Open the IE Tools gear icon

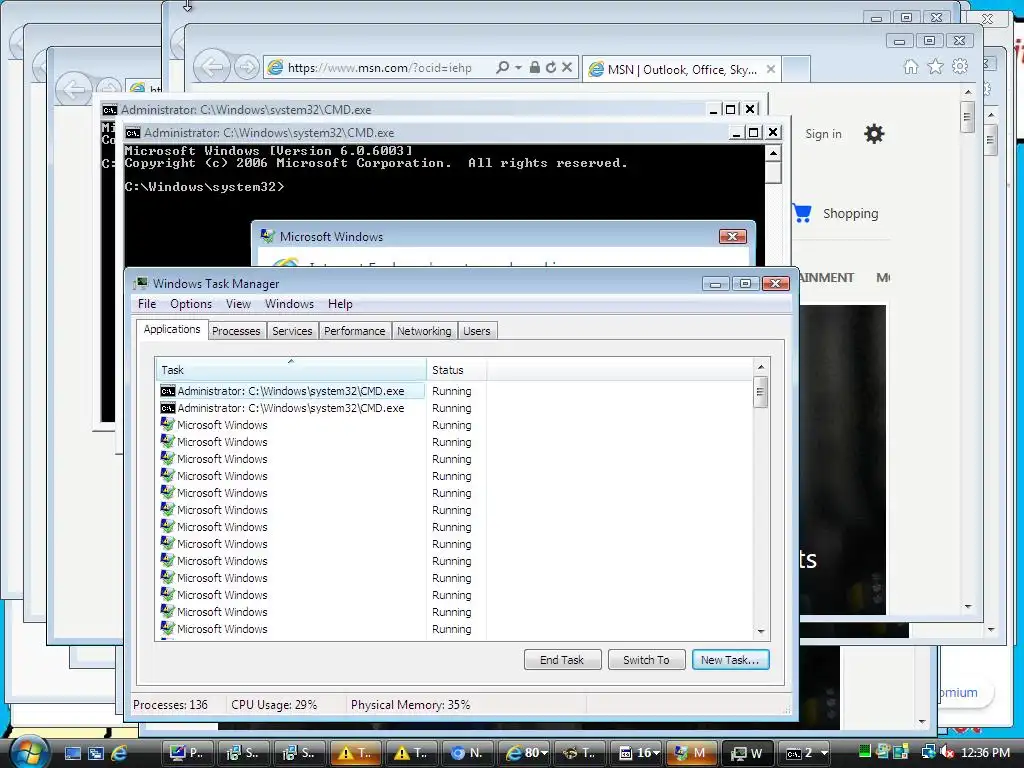coord(960,67)
